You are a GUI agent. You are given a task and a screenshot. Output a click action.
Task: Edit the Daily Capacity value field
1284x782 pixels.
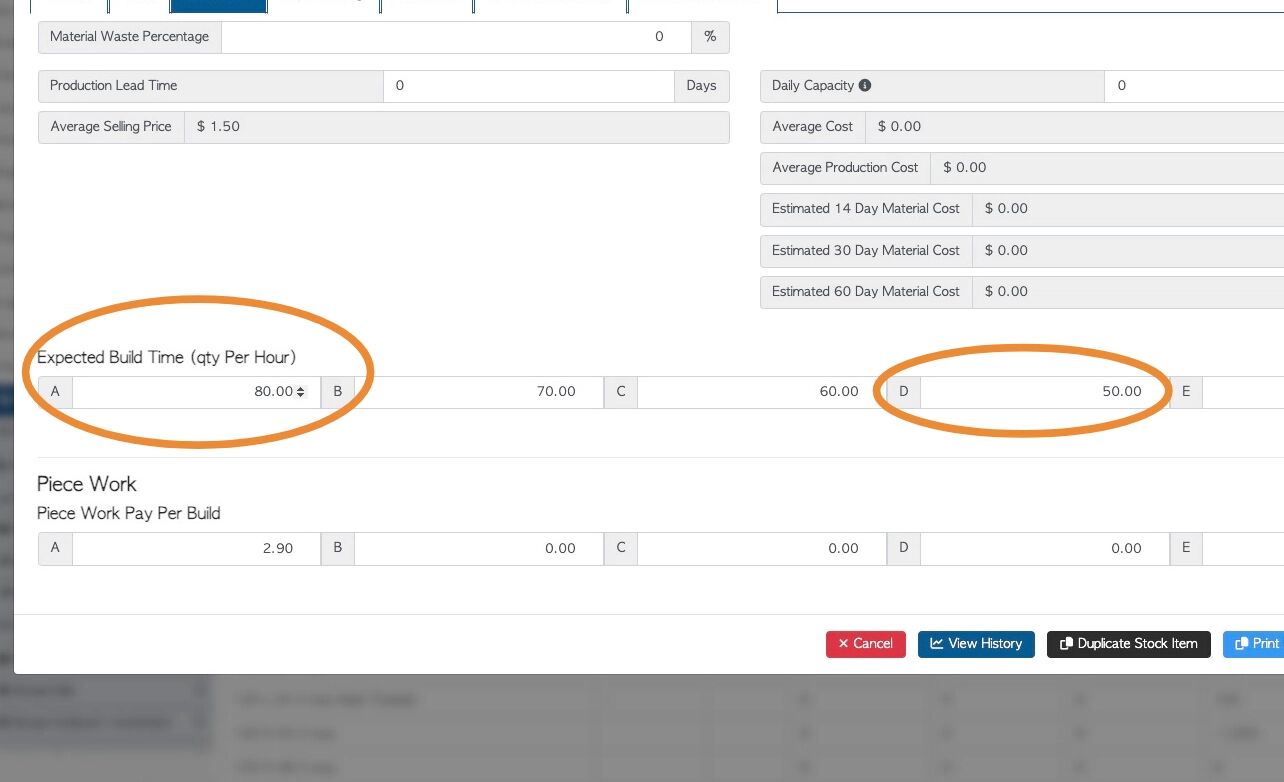point(1194,86)
